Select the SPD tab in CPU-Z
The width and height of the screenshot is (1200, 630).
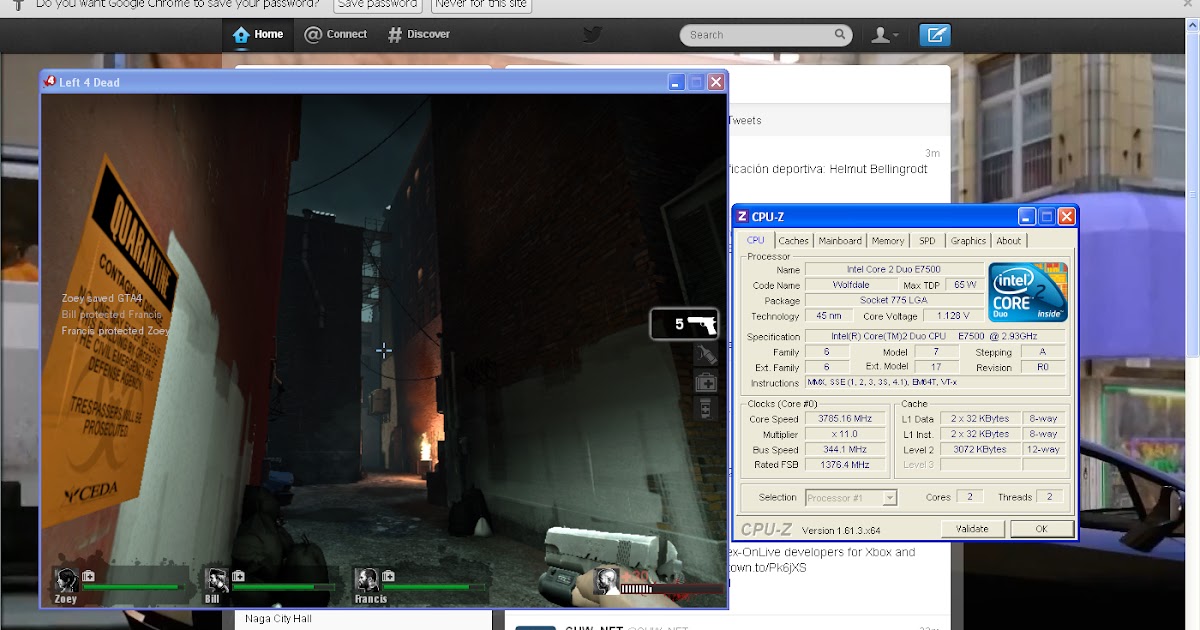pyautogui.click(x=927, y=241)
